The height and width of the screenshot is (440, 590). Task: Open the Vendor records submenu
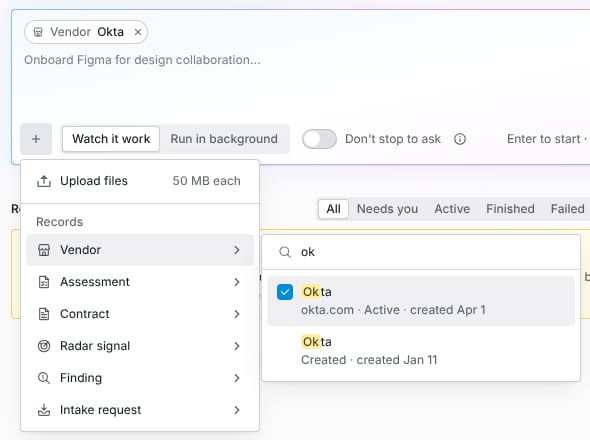140,250
